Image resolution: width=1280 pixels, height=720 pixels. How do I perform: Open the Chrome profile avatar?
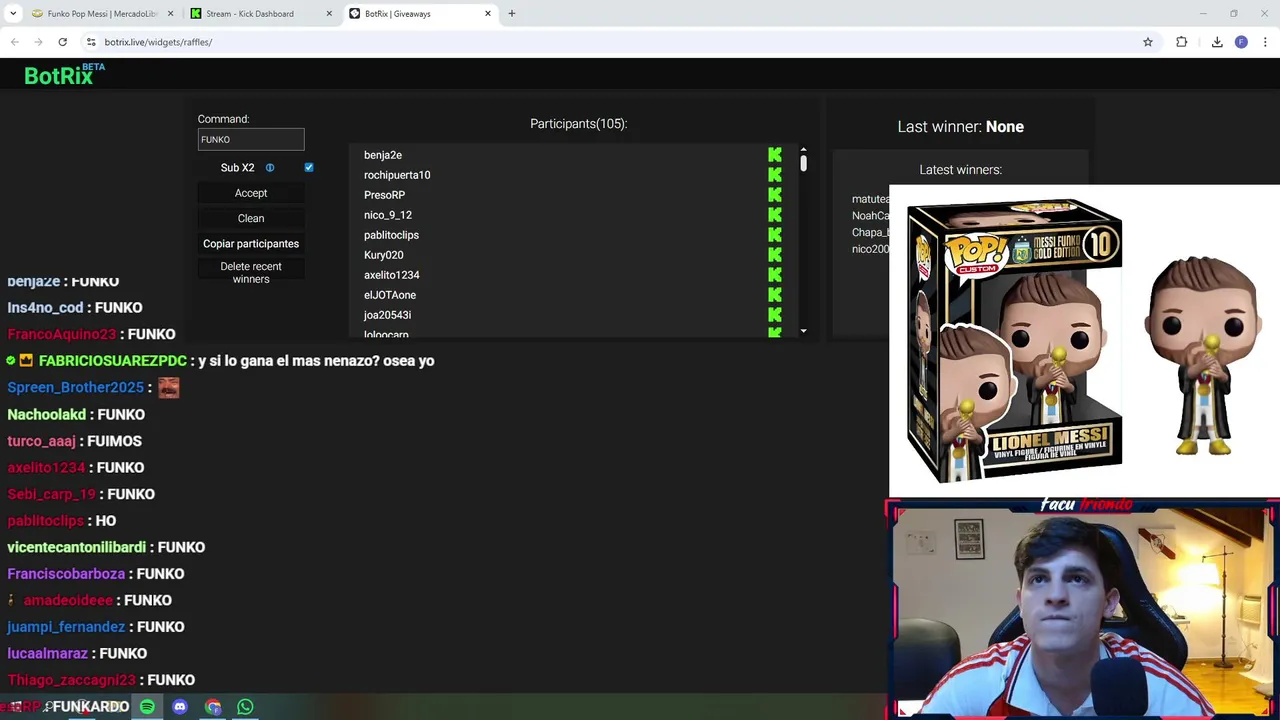pyautogui.click(x=1241, y=42)
